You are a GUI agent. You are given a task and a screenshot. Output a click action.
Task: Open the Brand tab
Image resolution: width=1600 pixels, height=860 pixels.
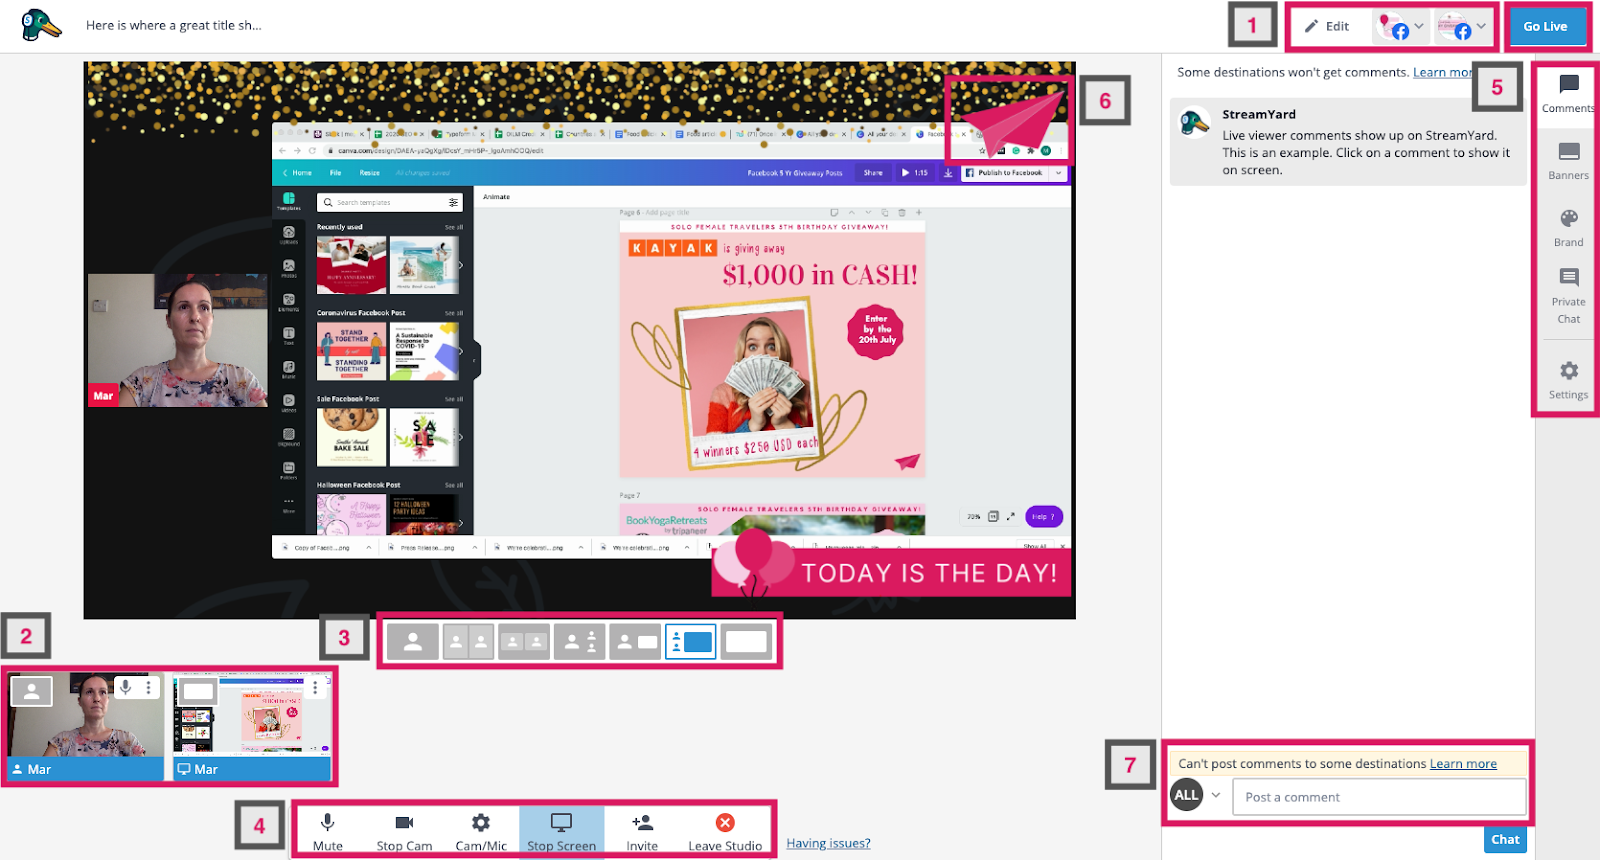(1568, 228)
